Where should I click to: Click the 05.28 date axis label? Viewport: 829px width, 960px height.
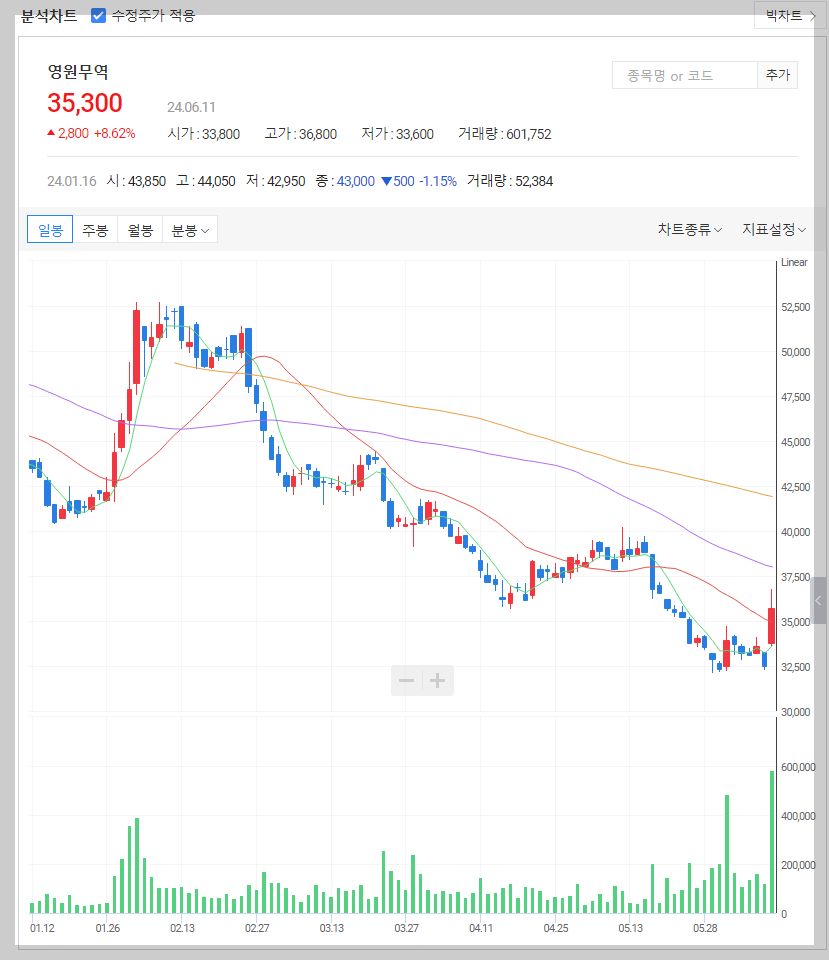coord(705,928)
